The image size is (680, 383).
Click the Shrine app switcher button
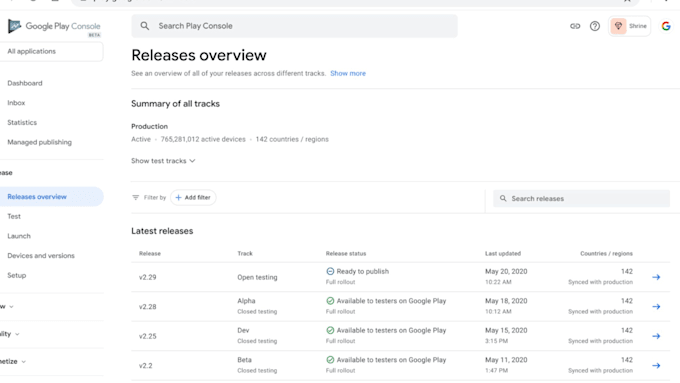[x=629, y=26]
